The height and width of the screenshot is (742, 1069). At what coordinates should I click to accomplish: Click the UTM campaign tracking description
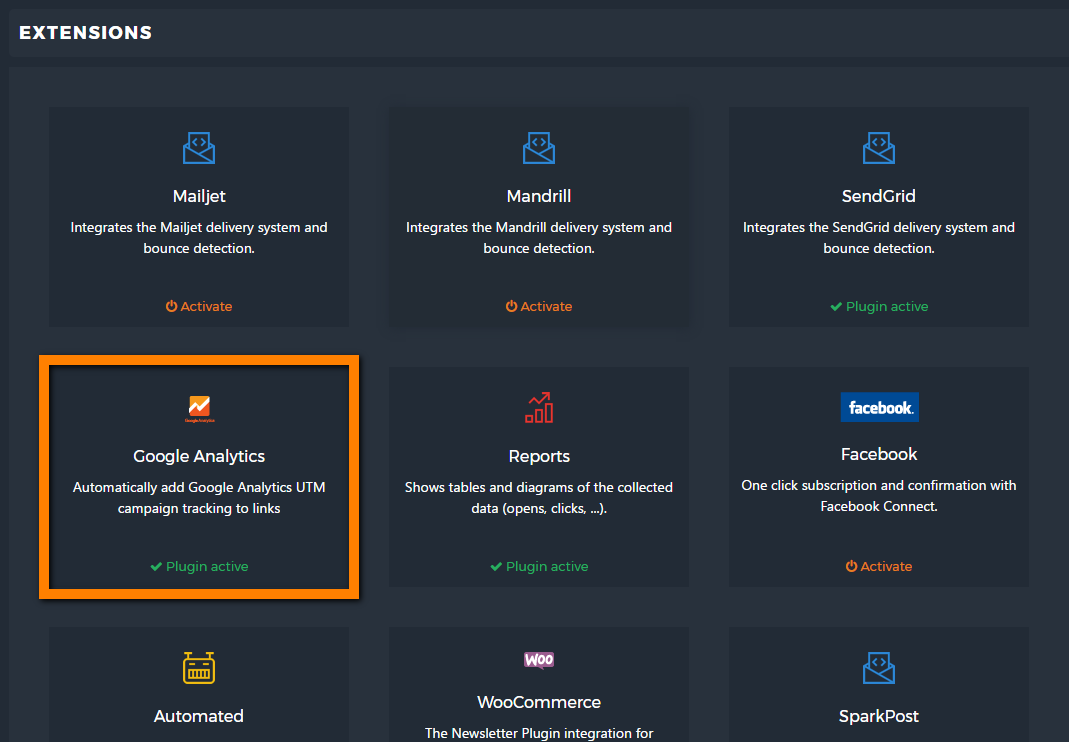198,498
